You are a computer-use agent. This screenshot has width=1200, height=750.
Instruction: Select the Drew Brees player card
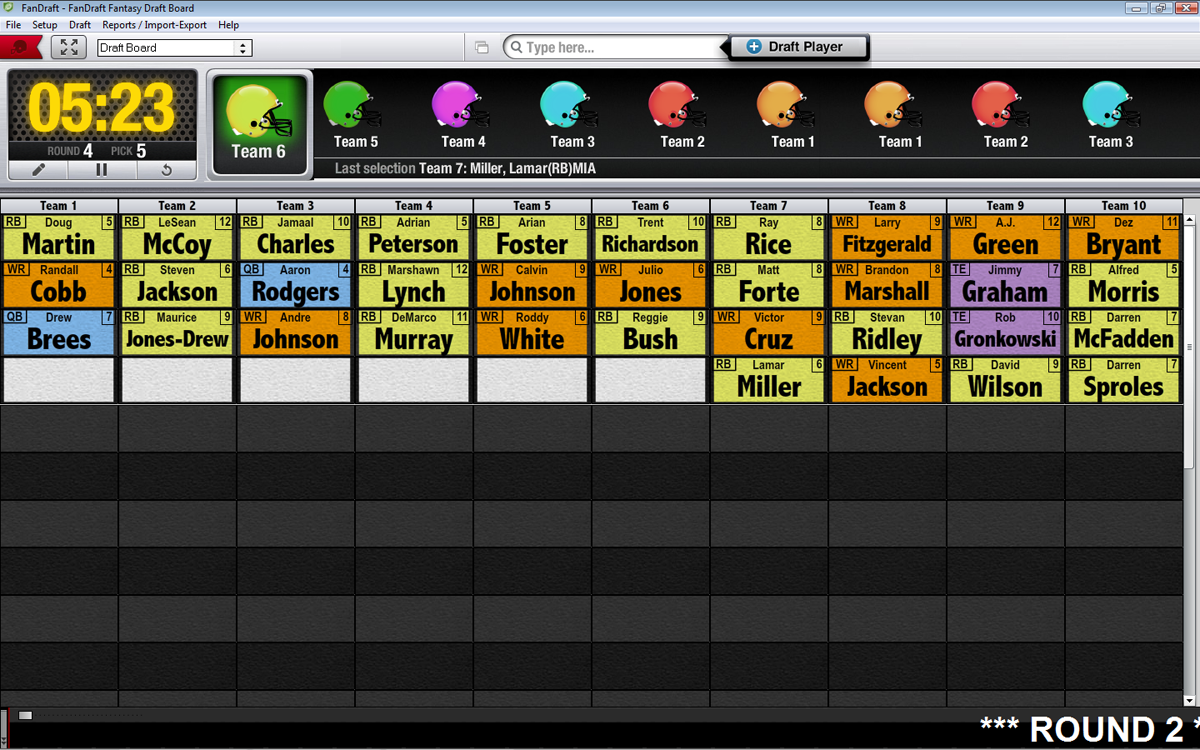tap(59, 332)
